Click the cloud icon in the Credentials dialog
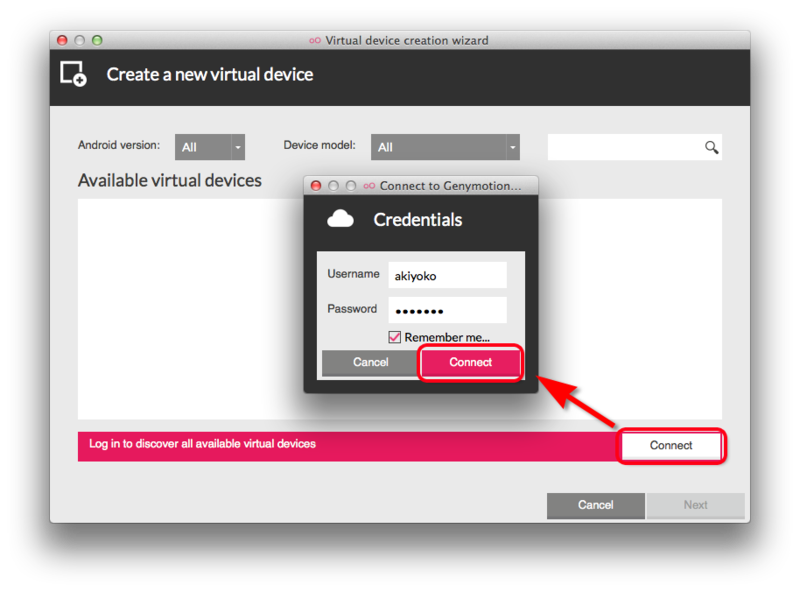This screenshot has width=800, height=592. pos(340,219)
